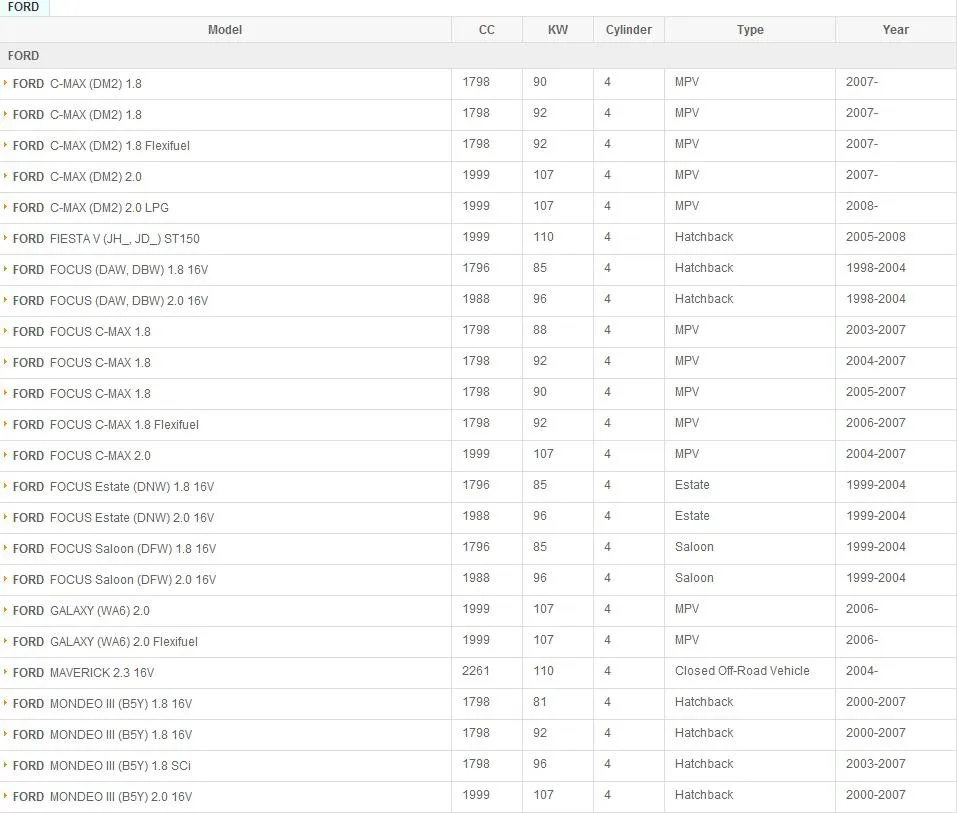Click Estate type in FOCUS Estate 1.8 16V row
957x813 pixels.
click(x=692, y=485)
